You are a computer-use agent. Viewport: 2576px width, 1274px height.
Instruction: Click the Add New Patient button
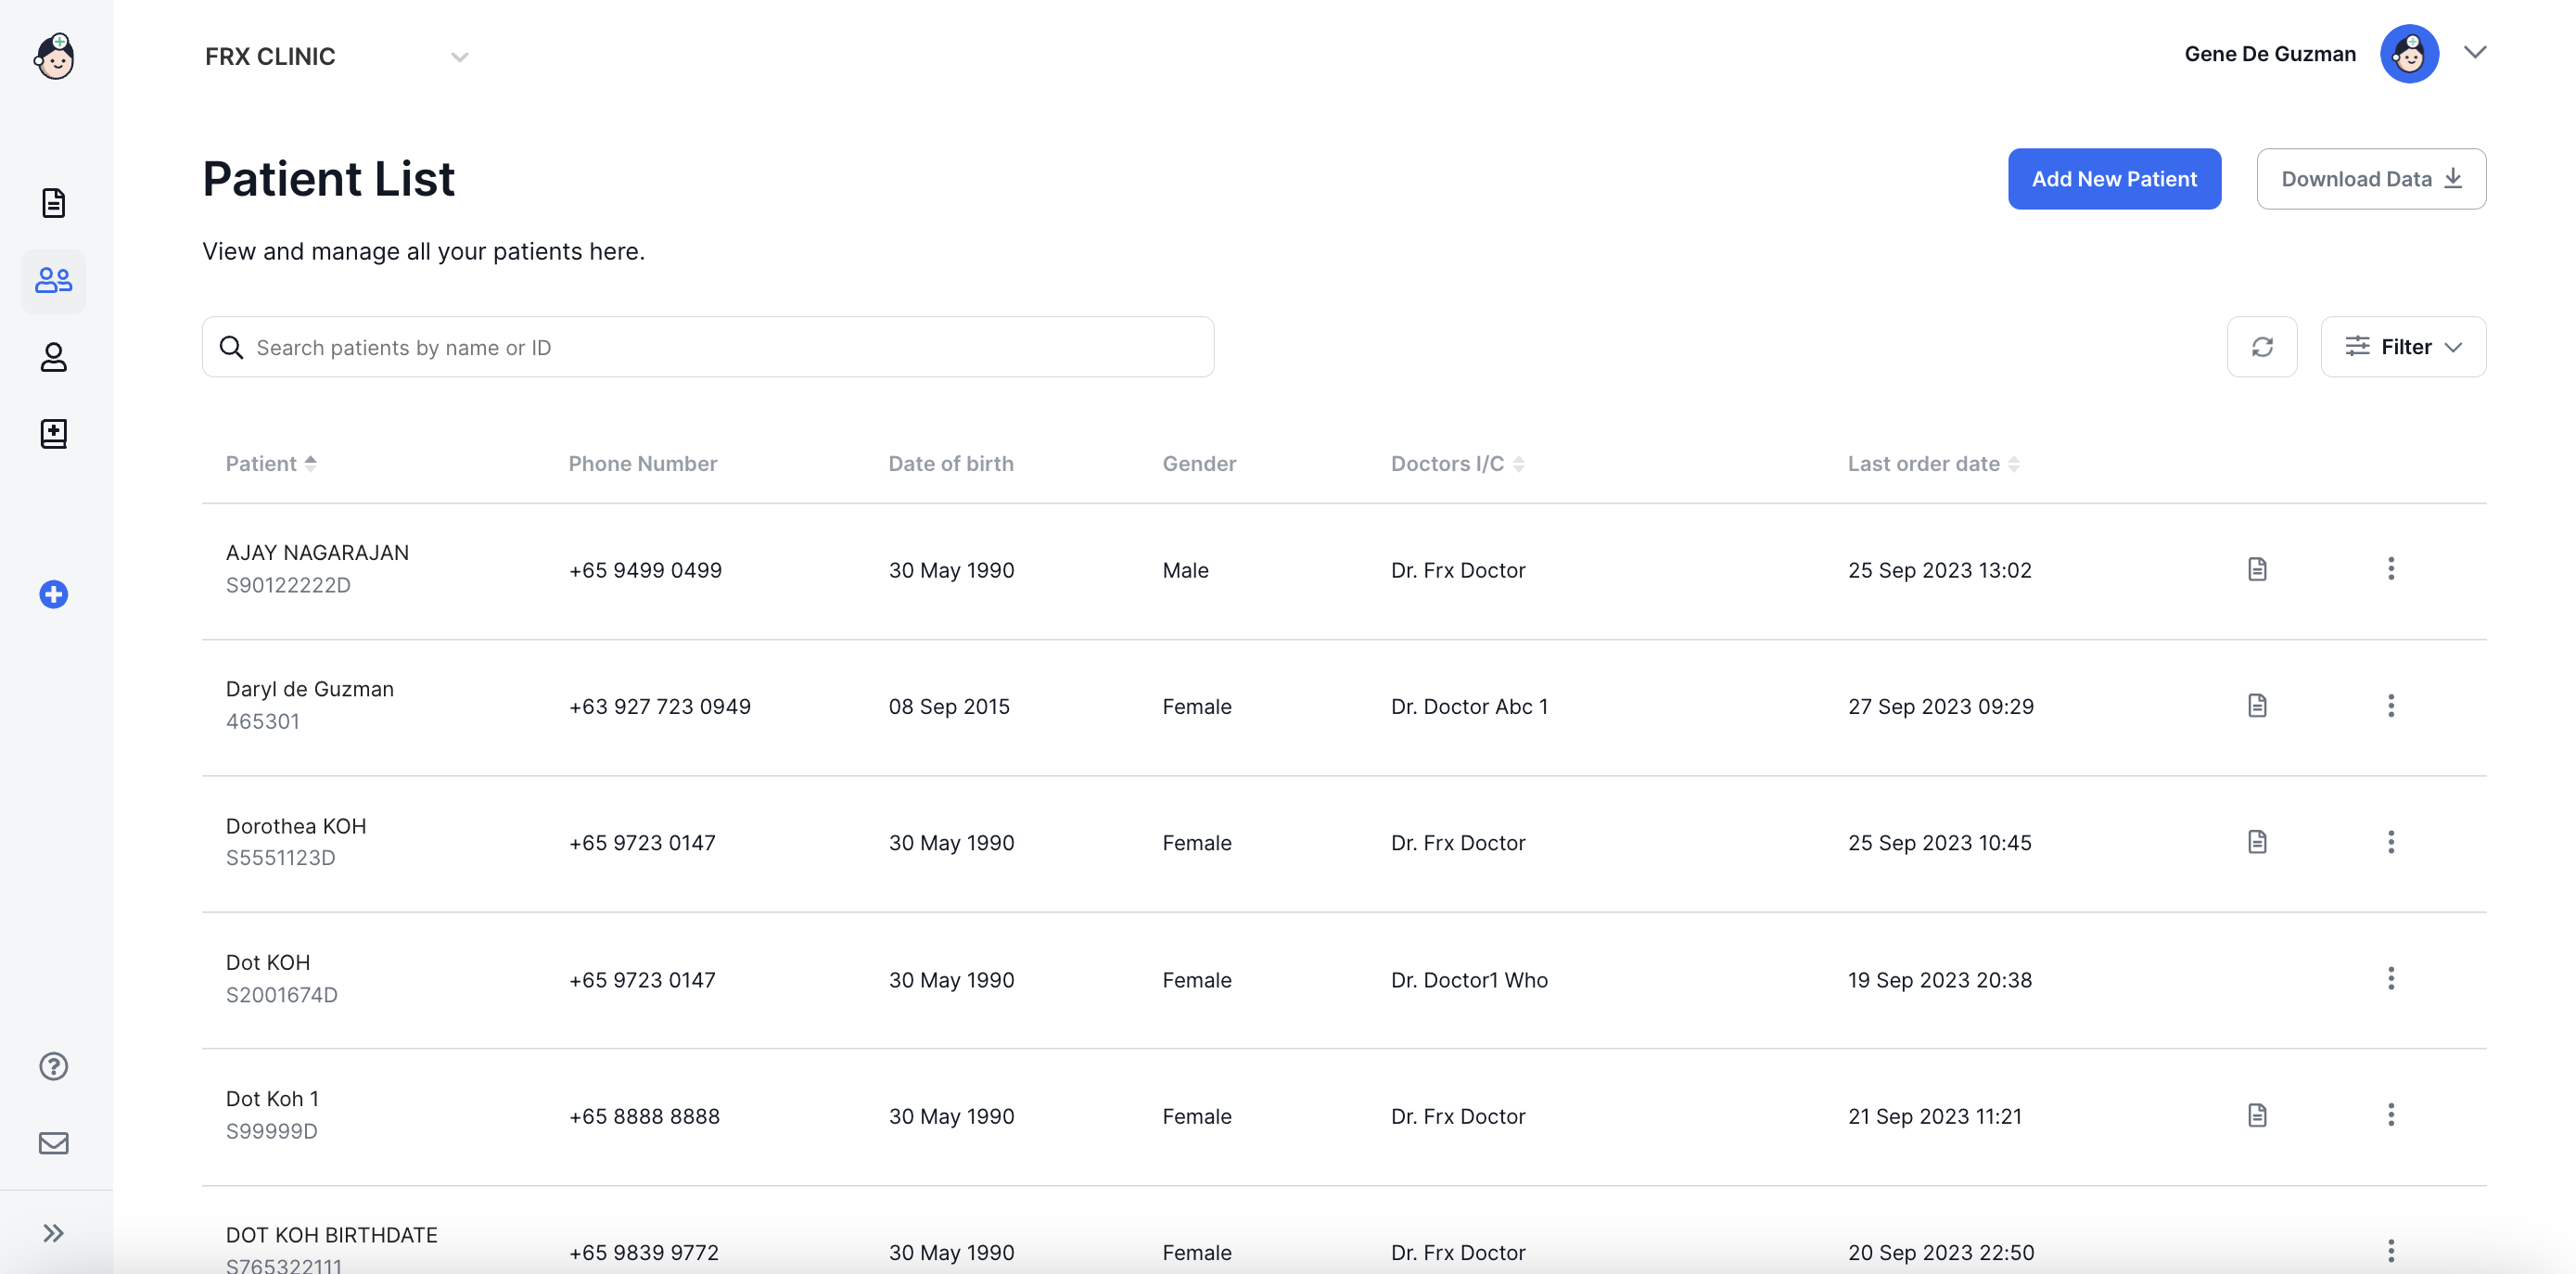pyautogui.click(x=2113, y=179)
